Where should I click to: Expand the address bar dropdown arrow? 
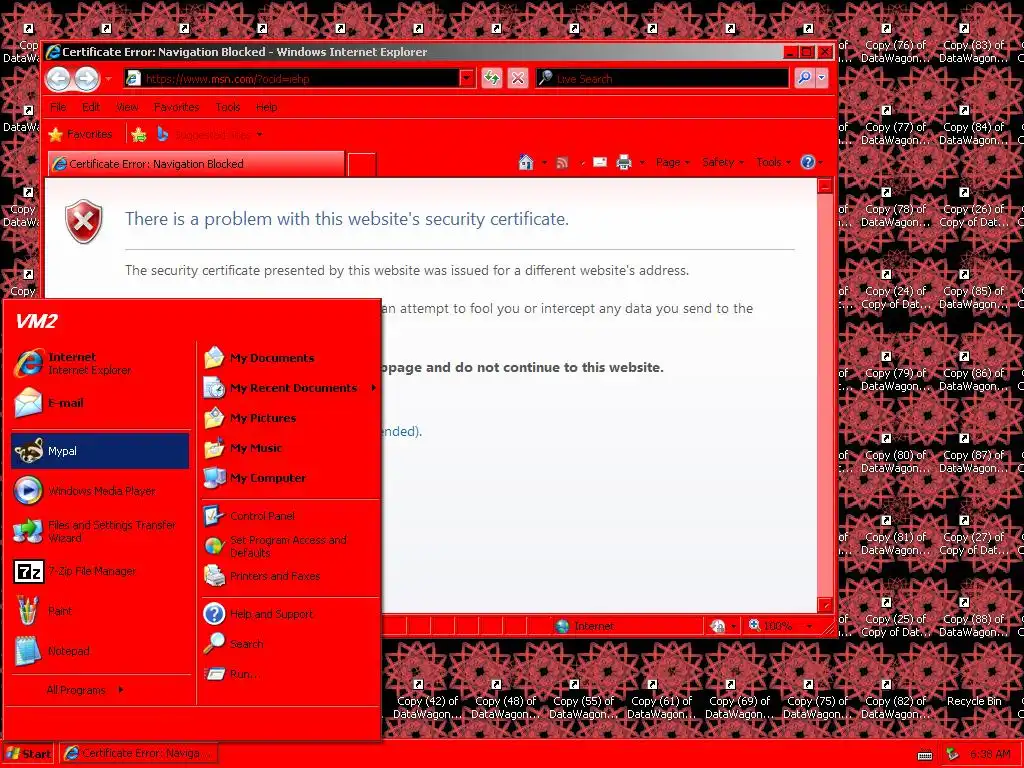point(466,78)
